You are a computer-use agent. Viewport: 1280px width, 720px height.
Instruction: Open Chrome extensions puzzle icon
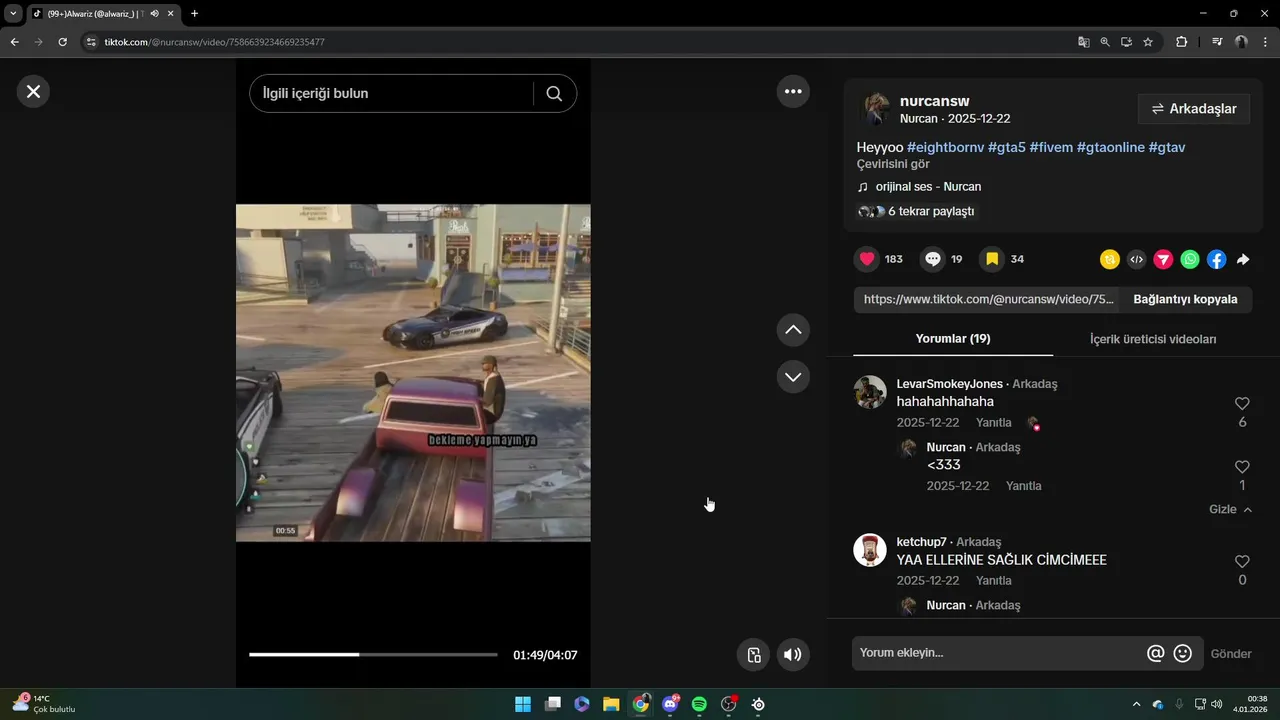click(x=1181, y=42)
